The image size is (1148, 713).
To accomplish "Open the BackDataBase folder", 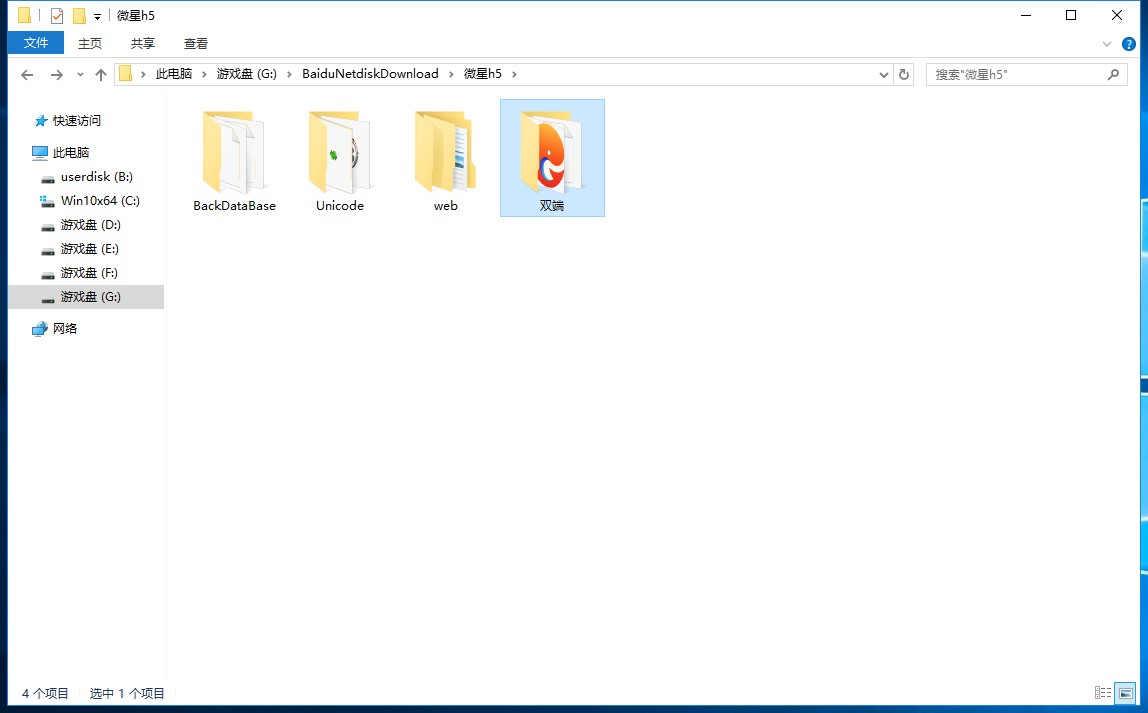I will [234, 153].
